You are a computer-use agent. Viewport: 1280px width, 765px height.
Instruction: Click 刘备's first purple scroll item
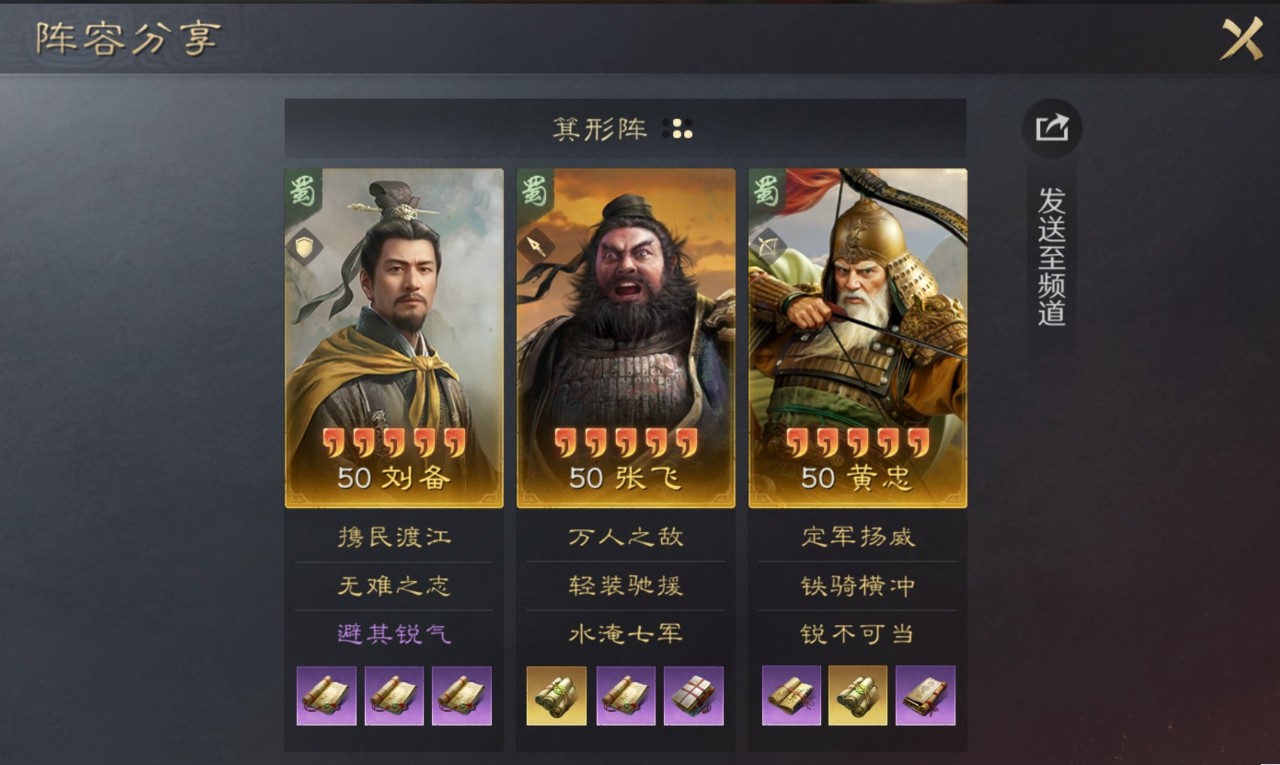[326, 695]
